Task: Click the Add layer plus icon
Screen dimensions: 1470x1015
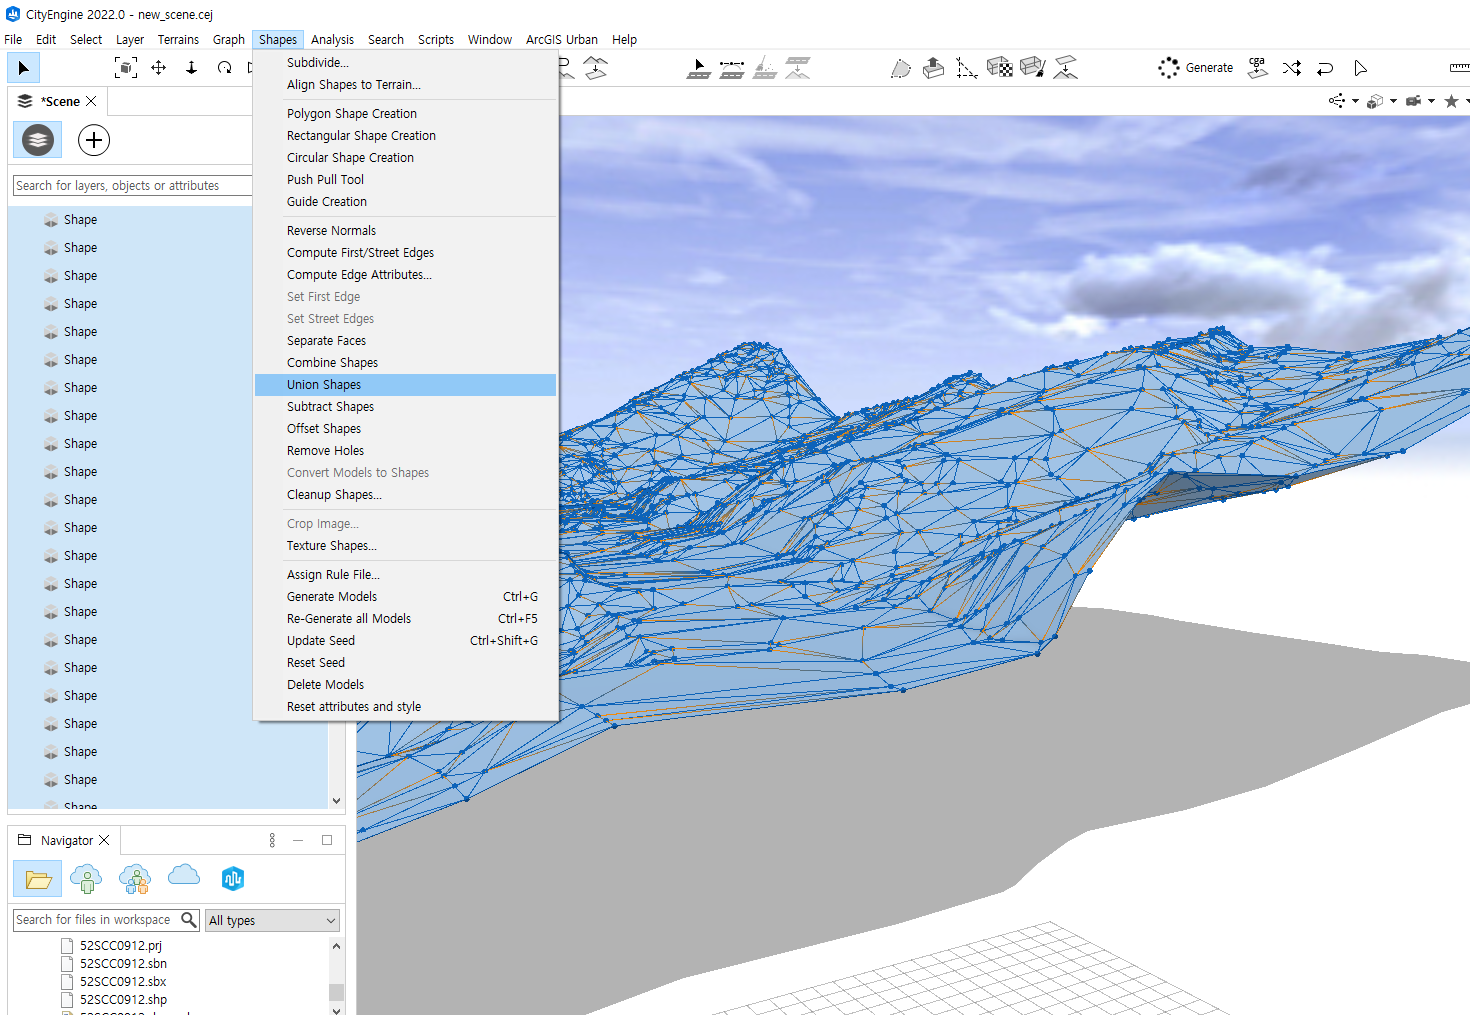Action: (x=94, y=140)
